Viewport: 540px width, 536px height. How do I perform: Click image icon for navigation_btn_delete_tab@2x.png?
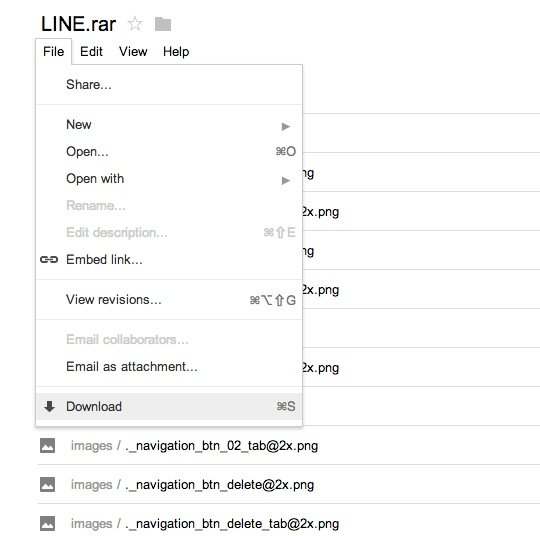pyautogui.click(x=47, y=523)
